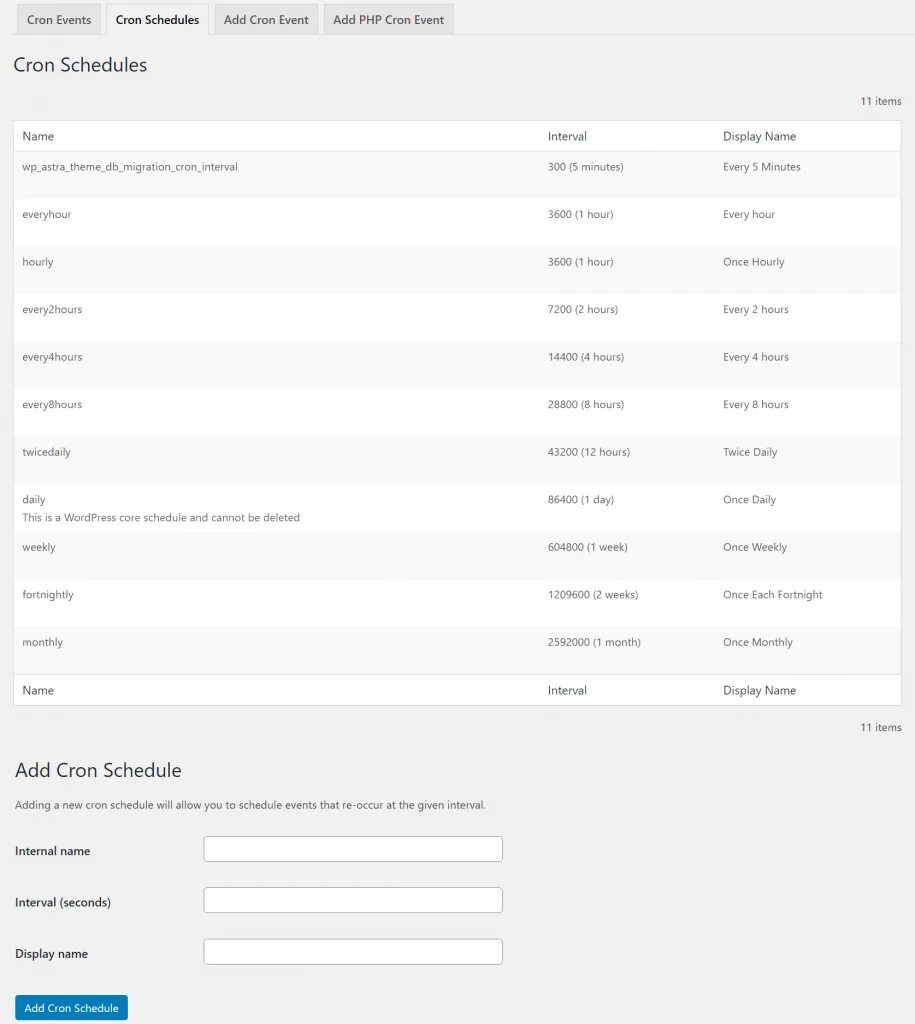The height and width of the screenshot is (1024, 915).
Task: Click the fortnightly schedule entry
Action: [x=47, y=594]
